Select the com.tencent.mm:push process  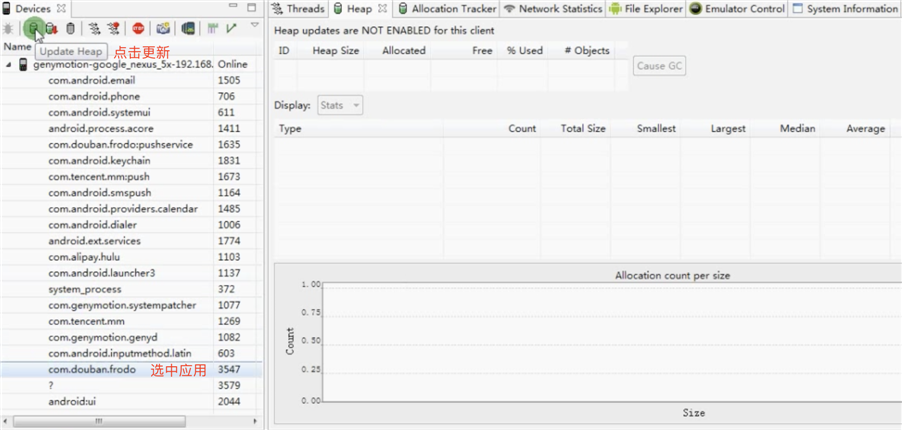click(x=131, y=177)
